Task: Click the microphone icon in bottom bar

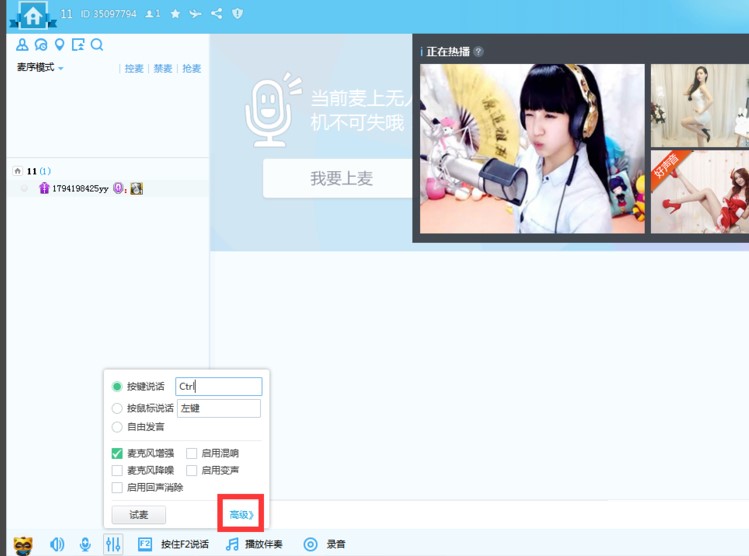Action: [x=85, y=544]
